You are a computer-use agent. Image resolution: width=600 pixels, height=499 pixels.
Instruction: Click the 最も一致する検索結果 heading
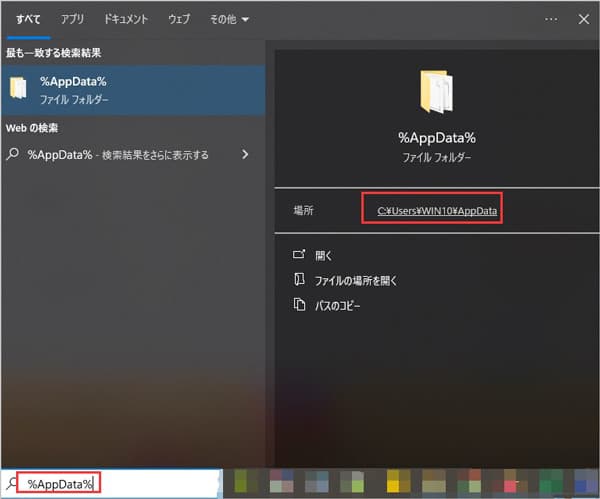53,53
